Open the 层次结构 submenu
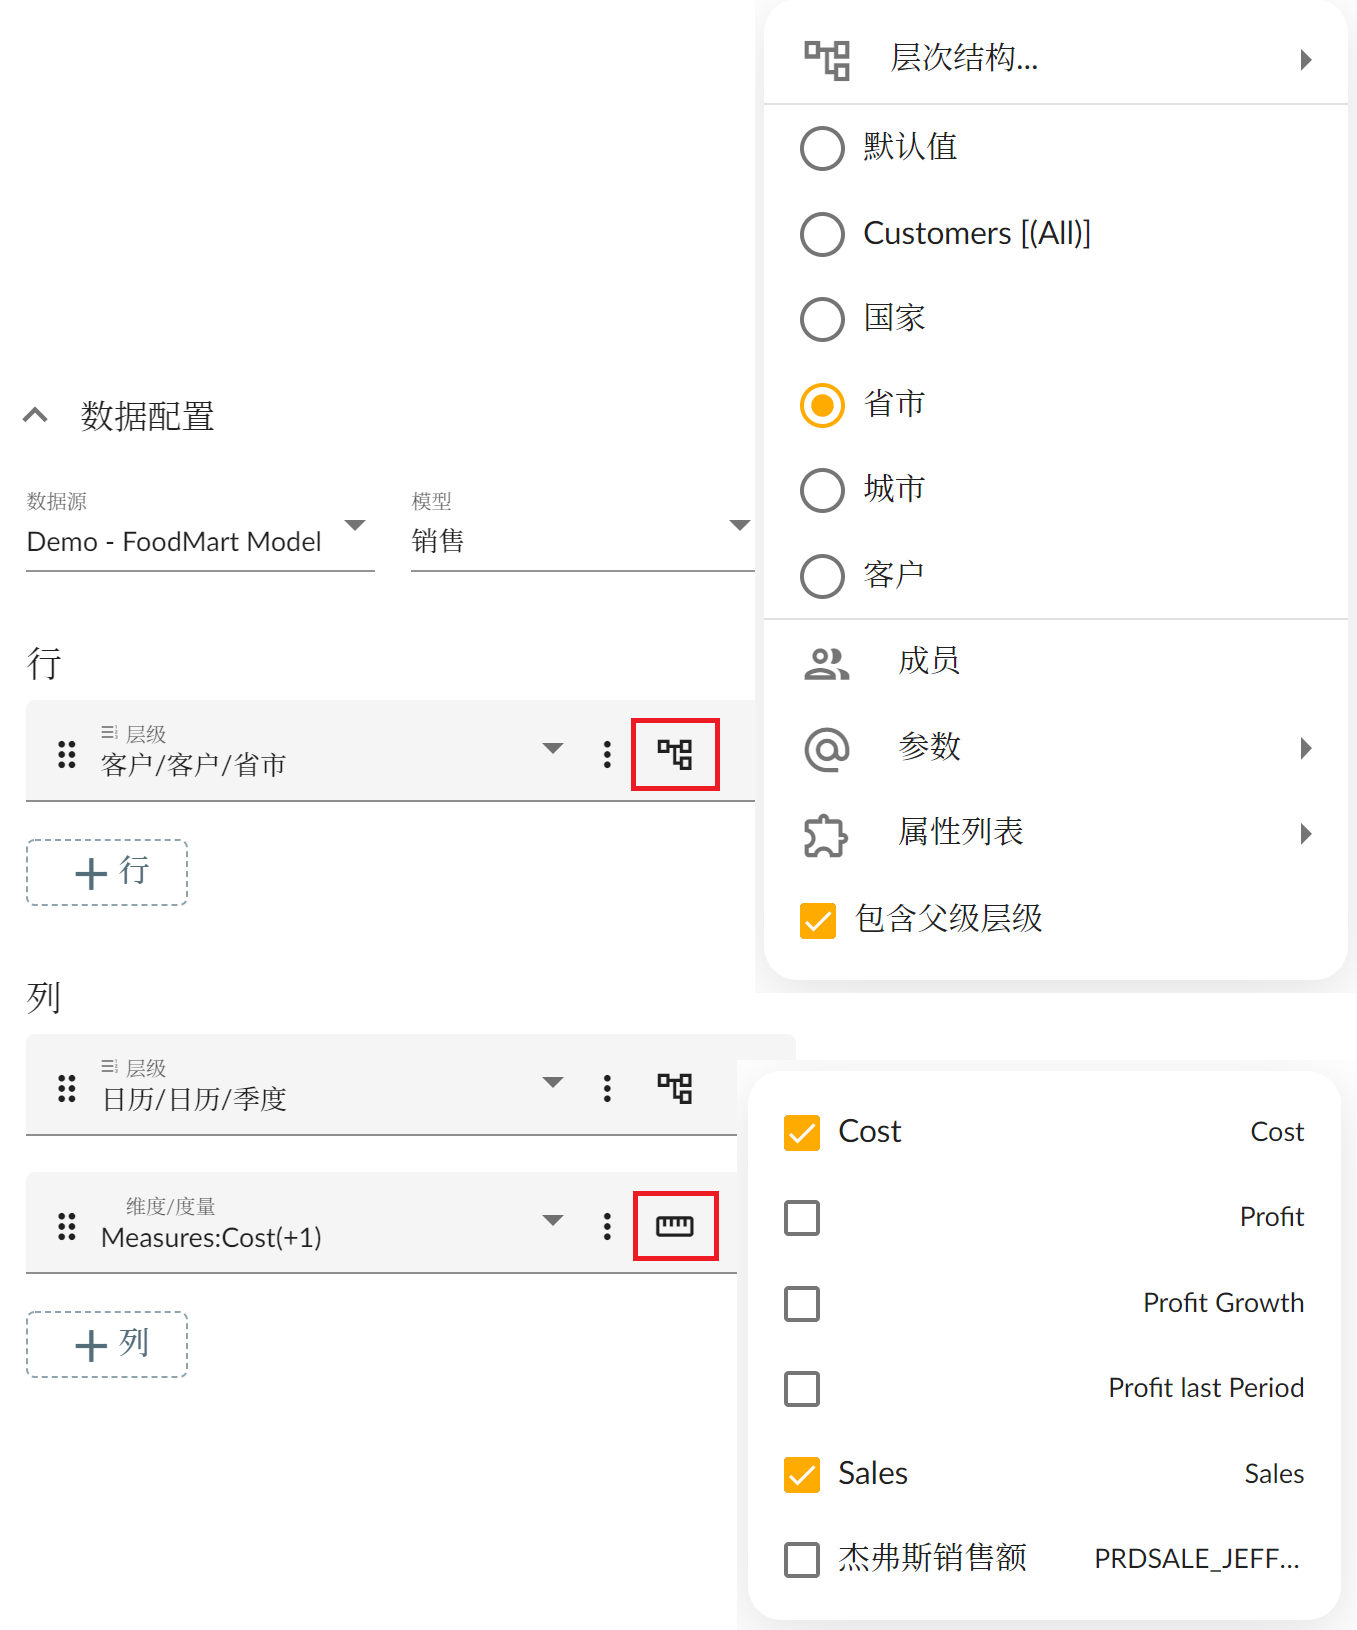The width and height of the screenshot is (1357, 1630). [x=1055, y=59]
